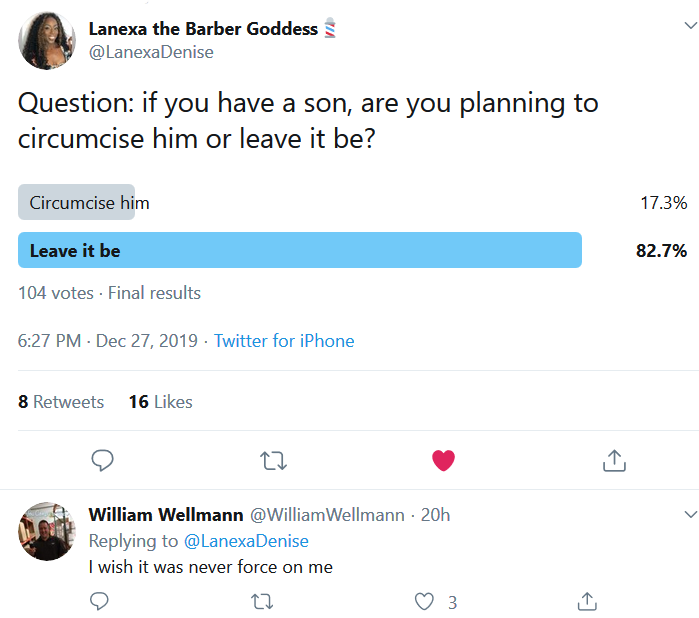The height and width of the screenshot is (618, 699).
Task: Share William Wellmann's reply
Action: pos(588,601)
